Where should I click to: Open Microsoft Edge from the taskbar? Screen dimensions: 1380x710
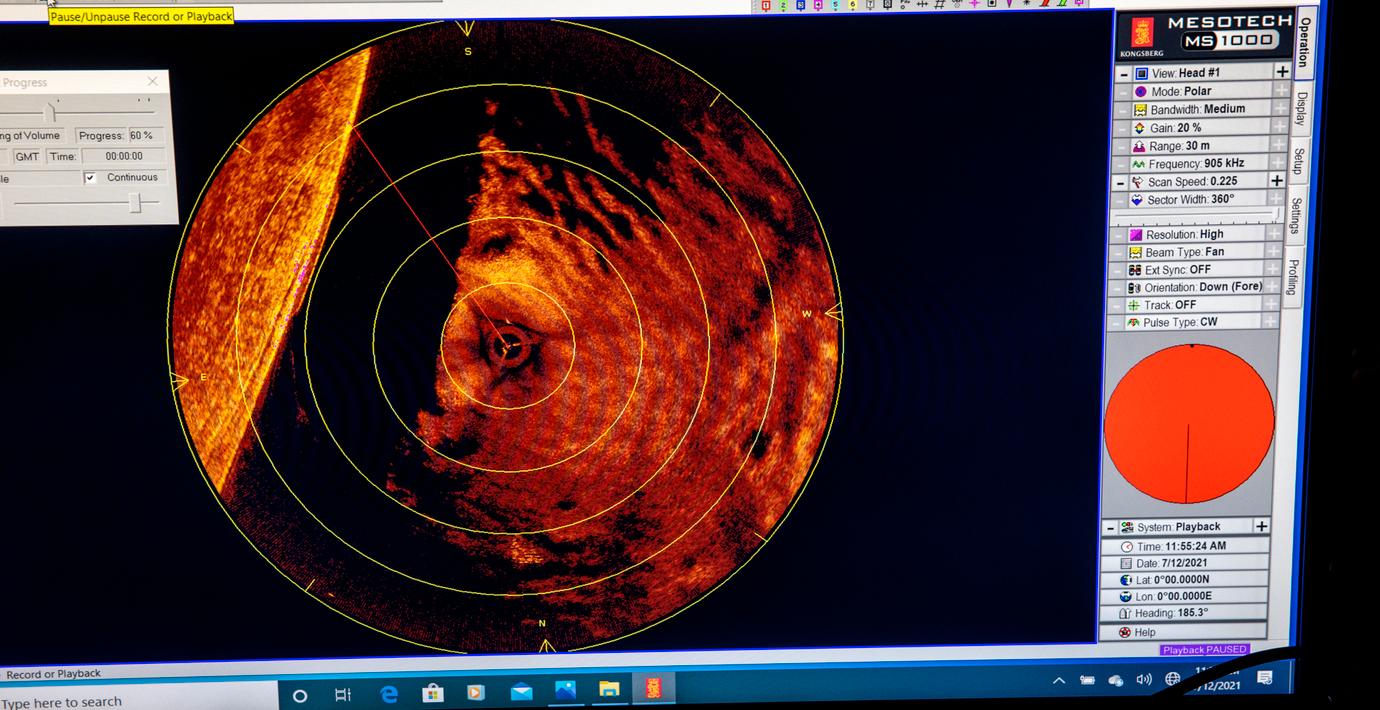[389, 693]
